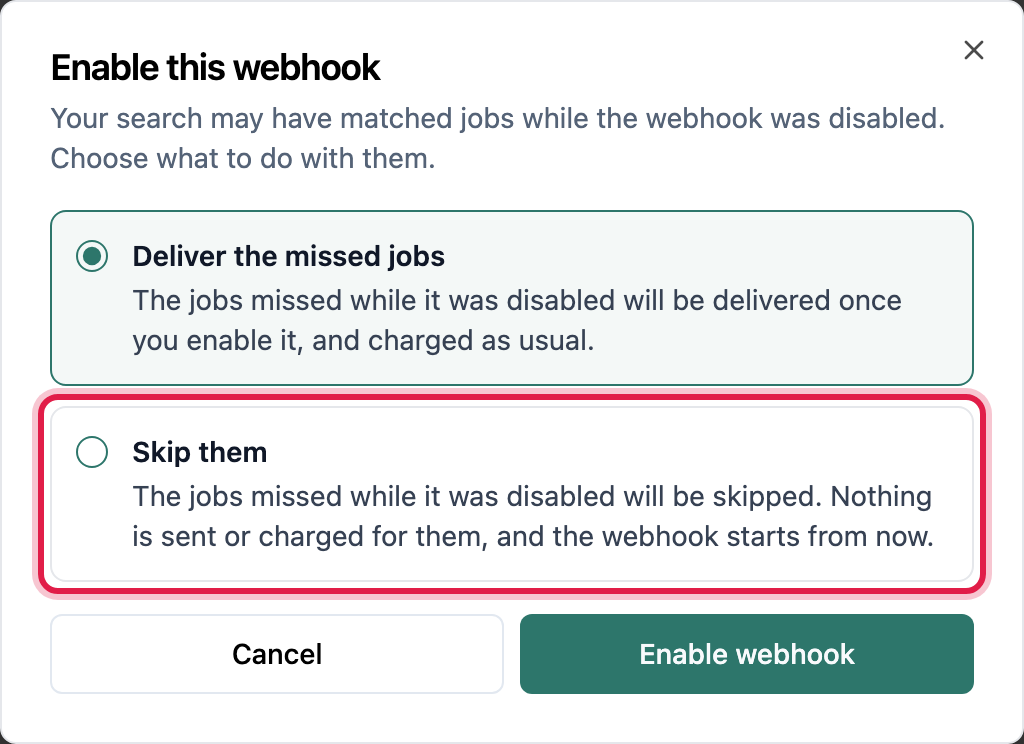Image resolution: width=1024 pixels, height=744 pixels.
Task: Select the Deliver the missed jobs radio button
Action: (x=92, y=256)
